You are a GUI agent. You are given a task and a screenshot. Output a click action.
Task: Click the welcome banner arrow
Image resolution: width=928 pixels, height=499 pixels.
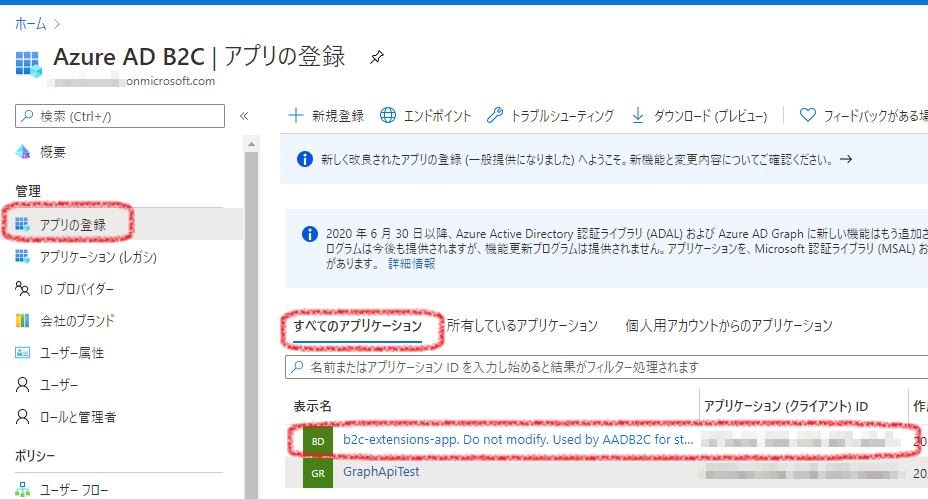click(x=846, y=159)
